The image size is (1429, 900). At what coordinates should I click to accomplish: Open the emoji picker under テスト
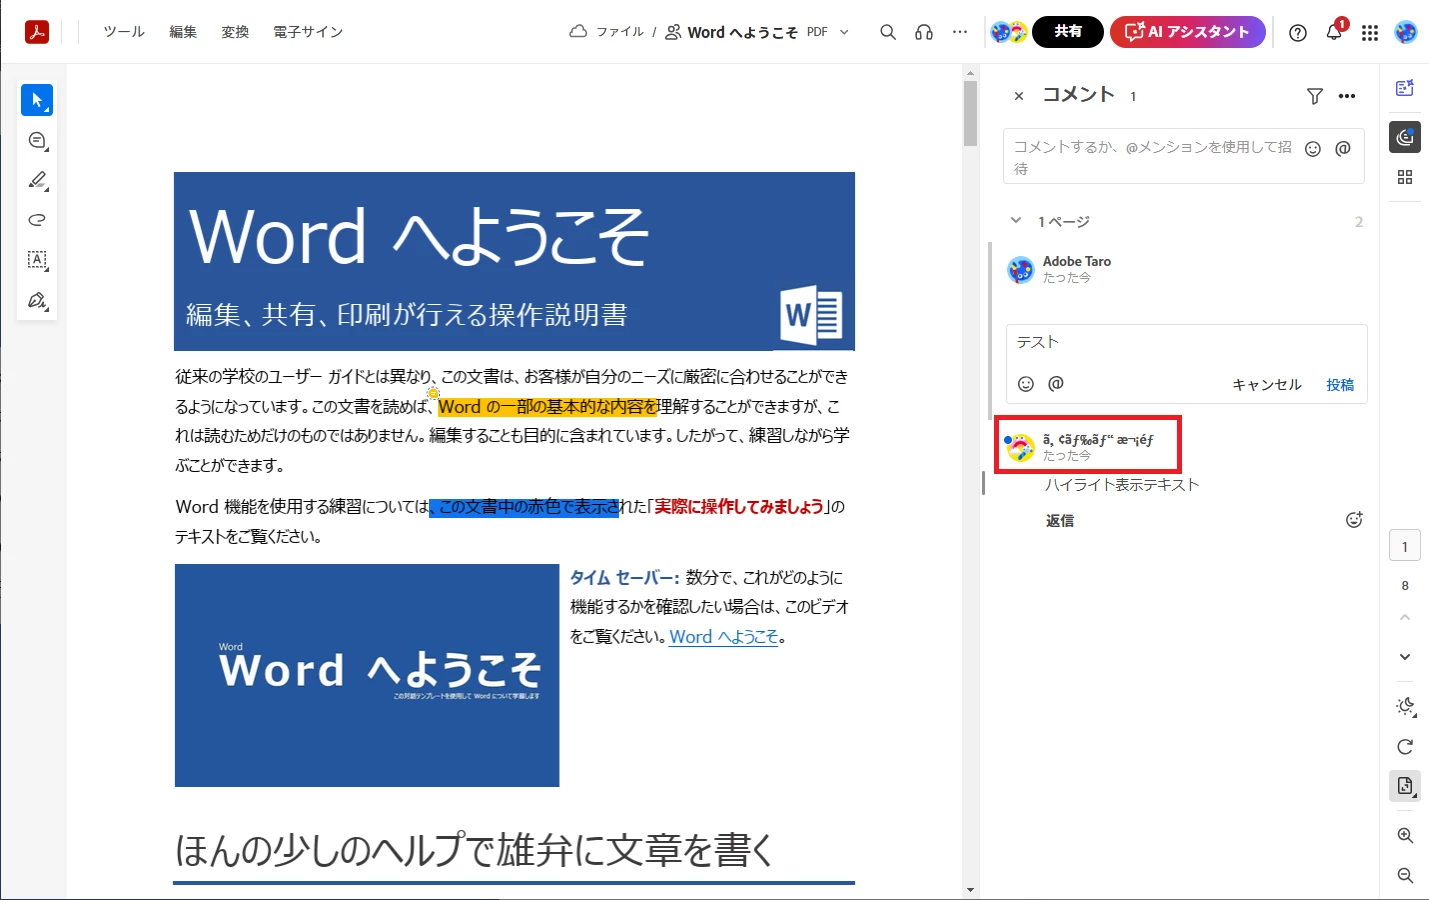pyautogui.click(x=1026, y=384)
